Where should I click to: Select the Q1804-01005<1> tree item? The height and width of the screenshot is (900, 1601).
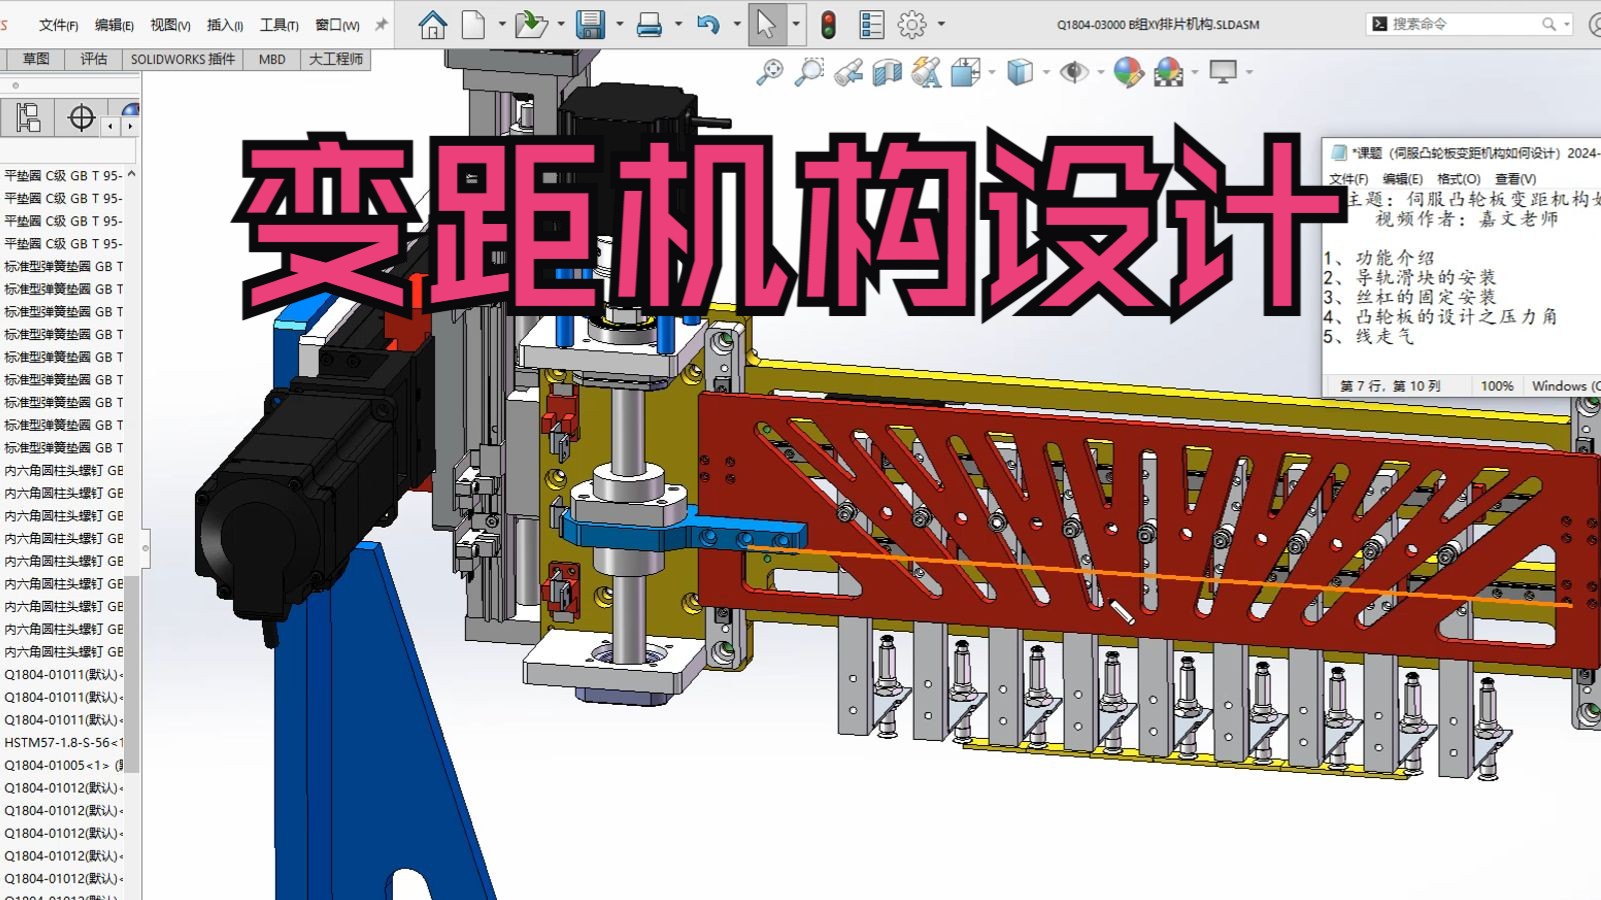coord(62,765)
